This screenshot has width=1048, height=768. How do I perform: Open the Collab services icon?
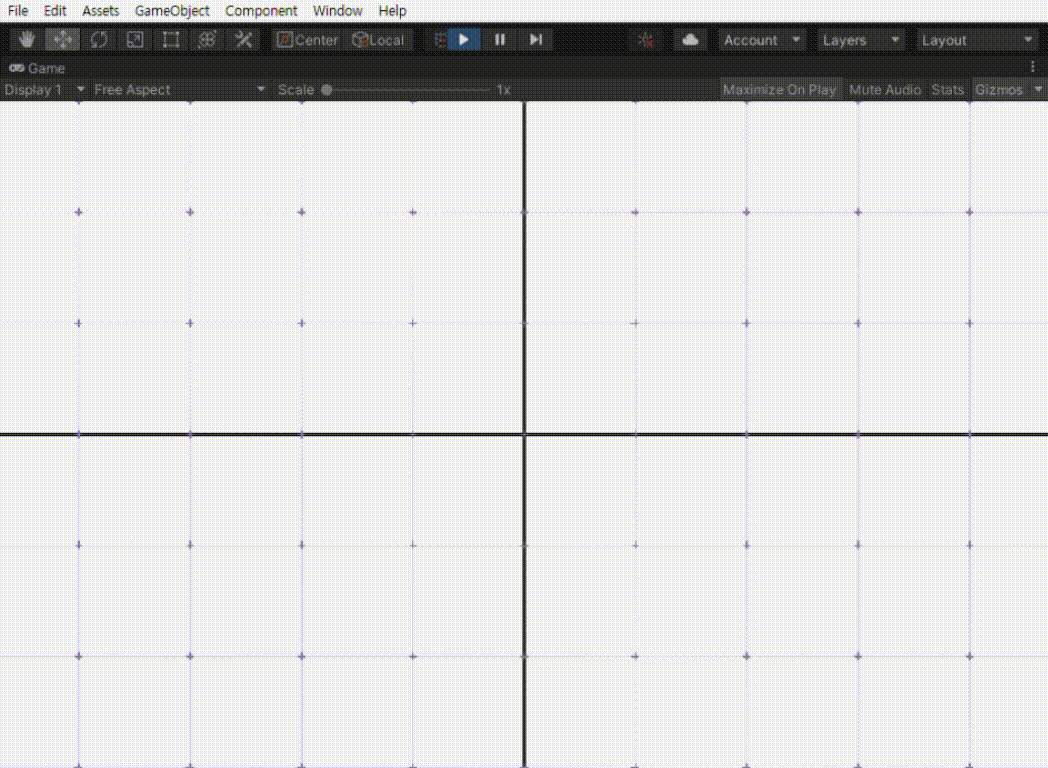646,40
